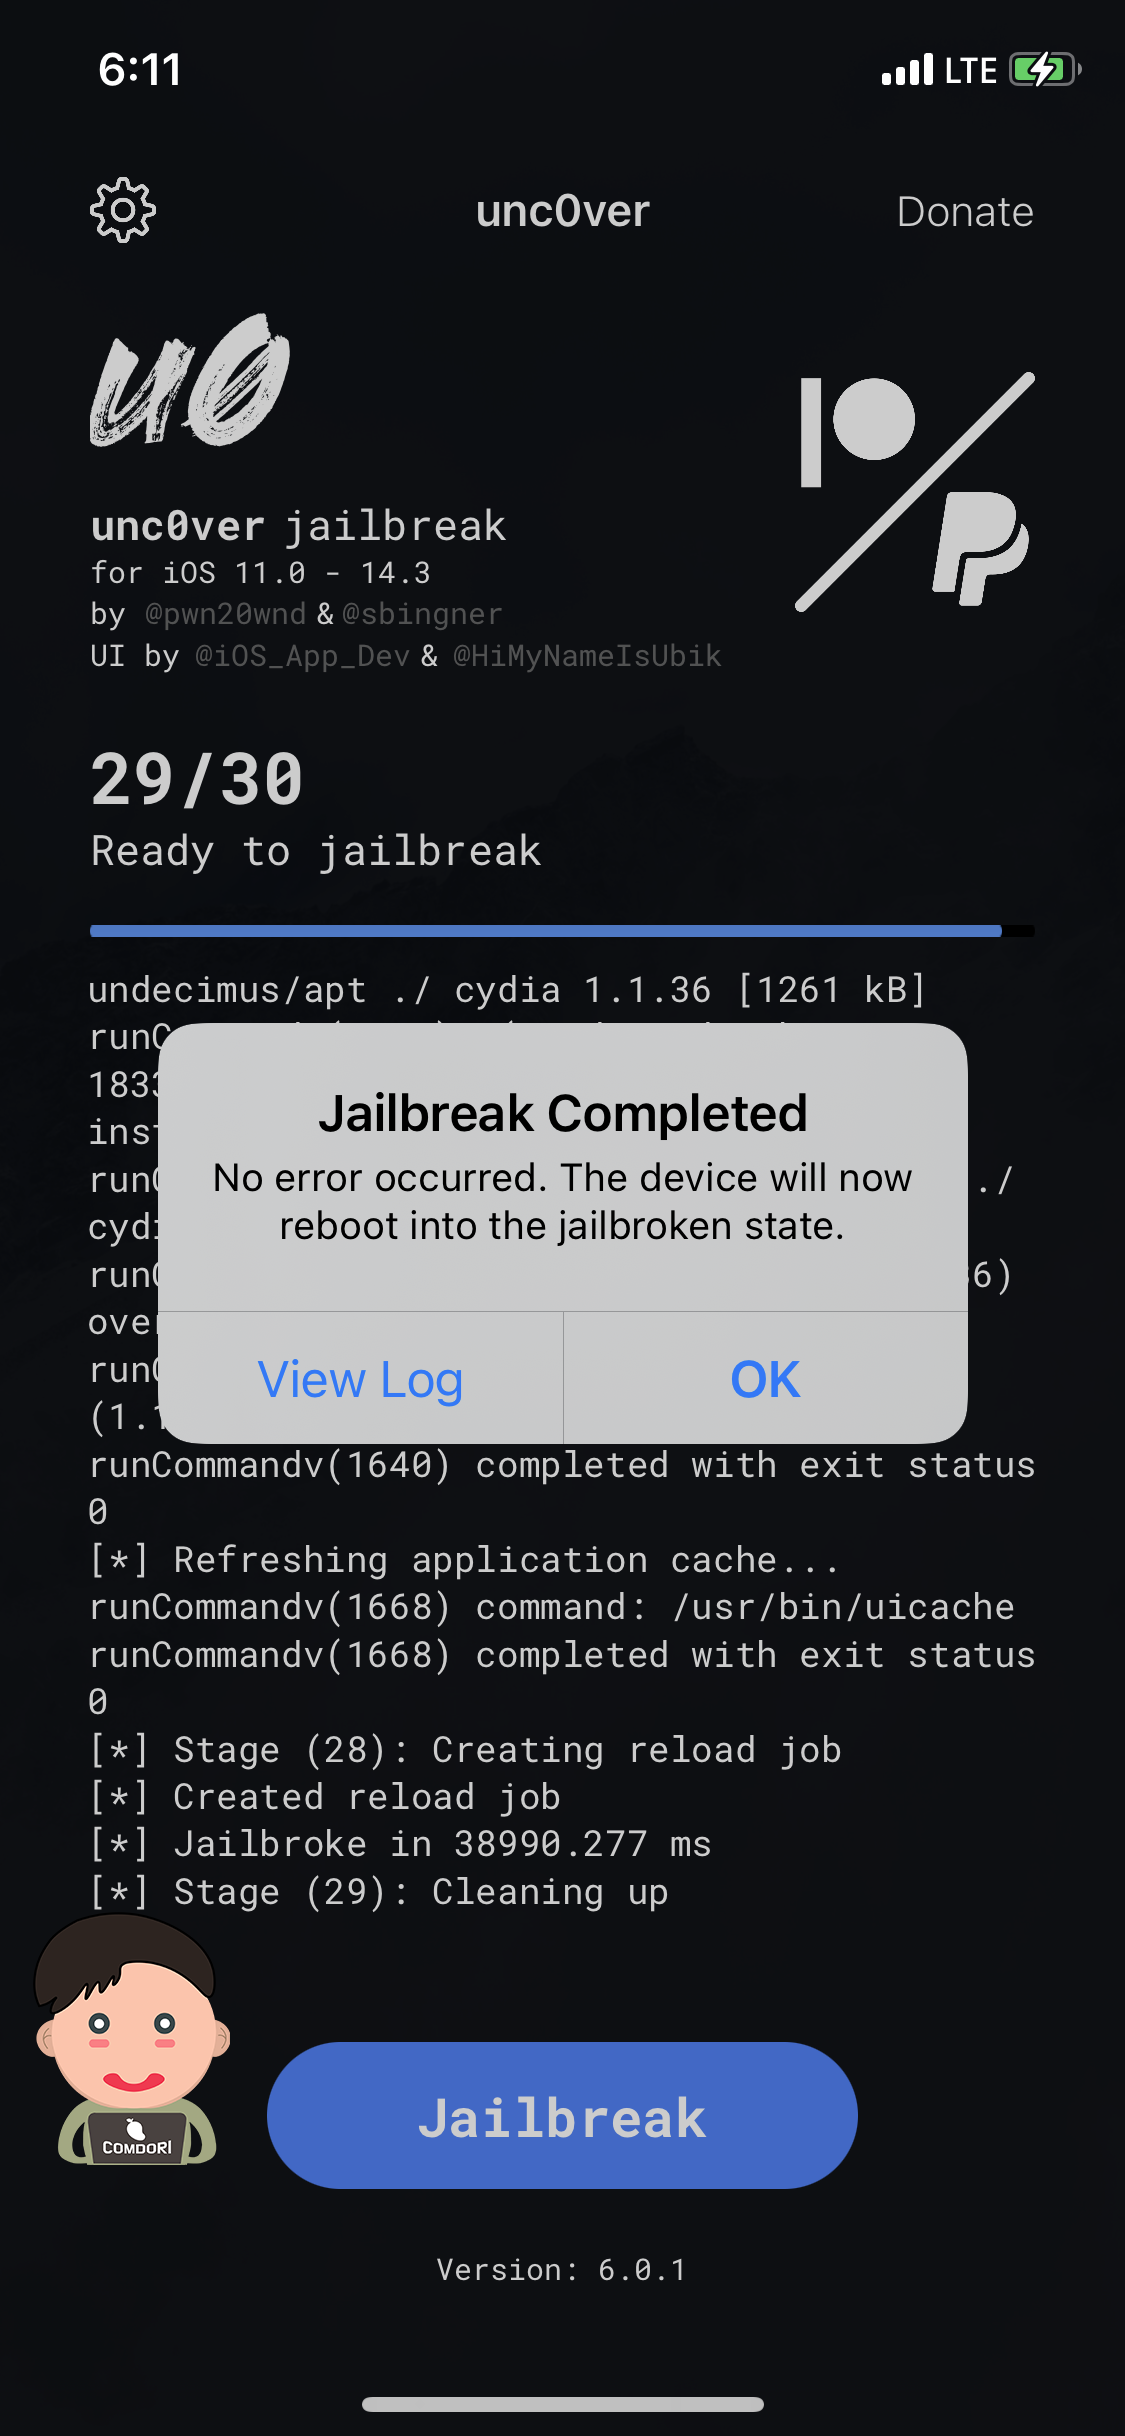The height and width of the screenshot is (2436, 1125).
Task: Tap the Version: 6.0.1 label
Action: (x=562, y=2270)
